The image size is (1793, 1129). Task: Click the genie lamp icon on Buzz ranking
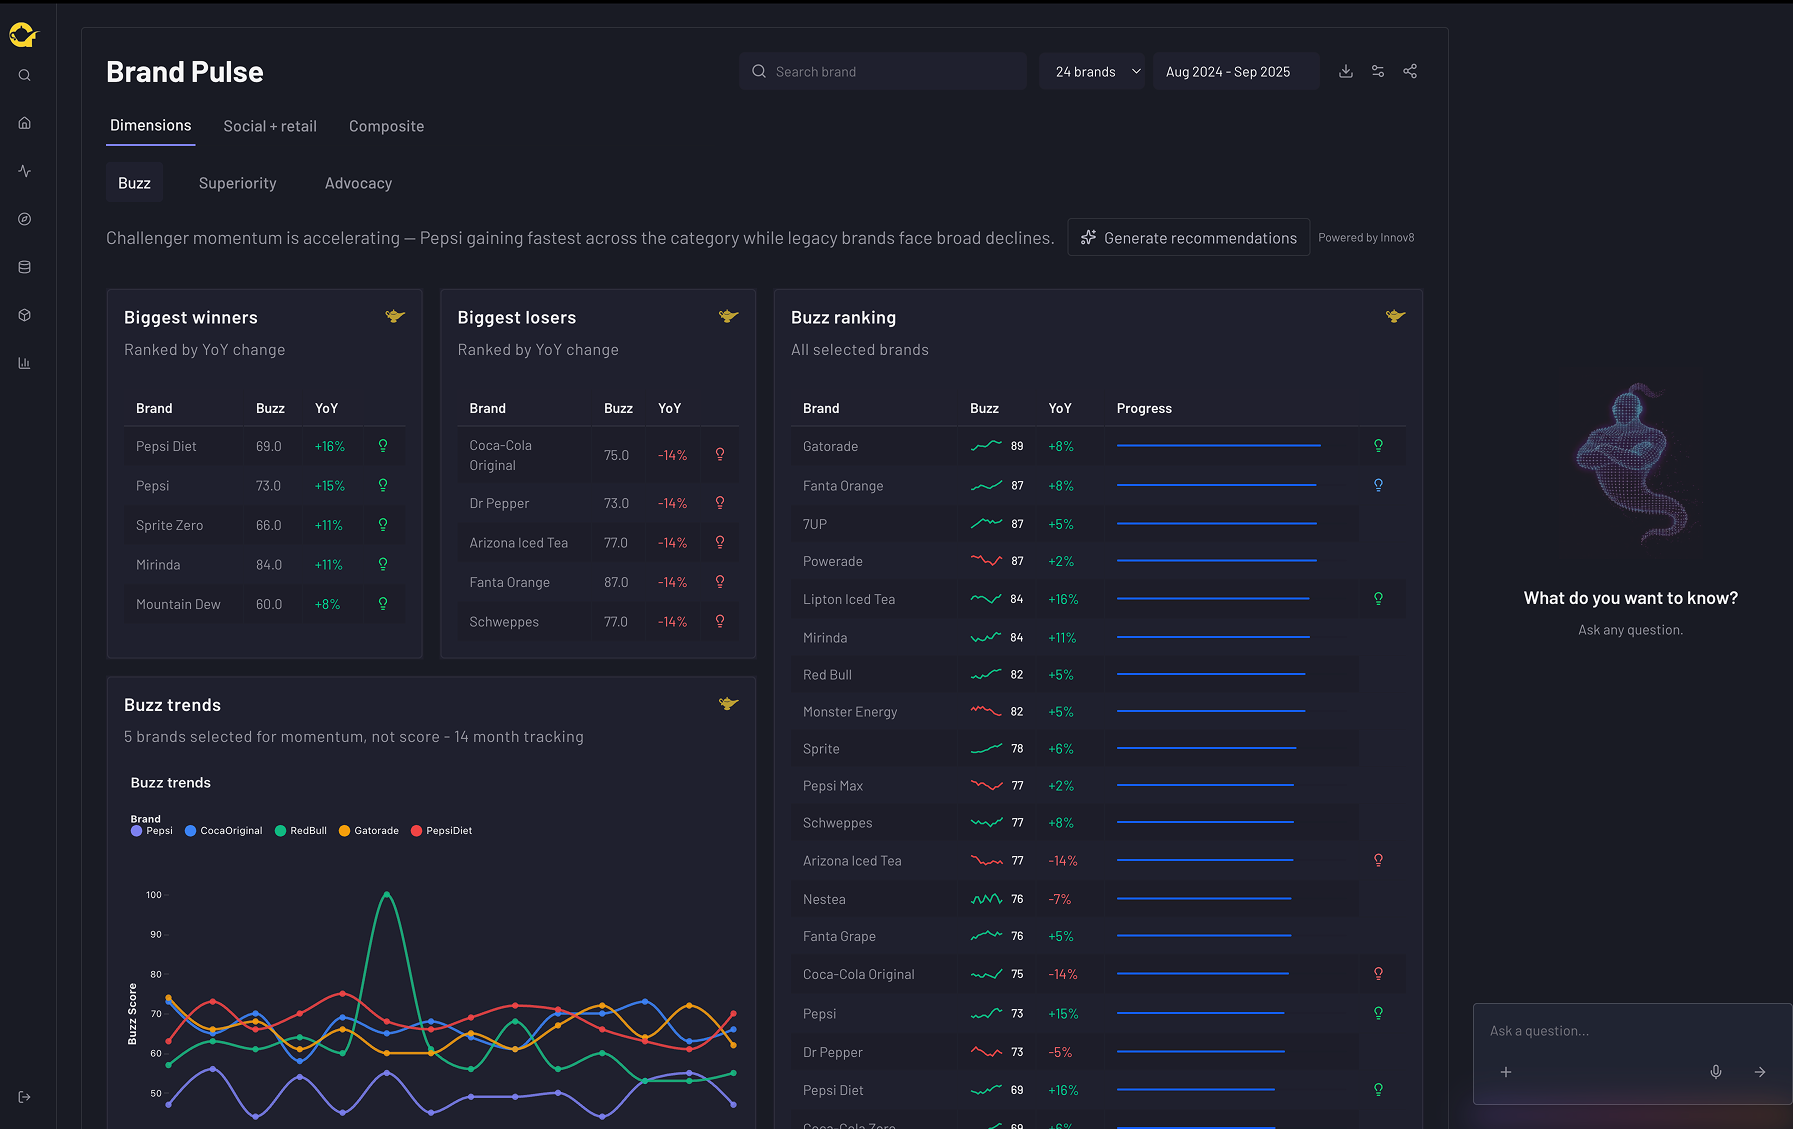pyautogui.click(x=1395, y=316)
